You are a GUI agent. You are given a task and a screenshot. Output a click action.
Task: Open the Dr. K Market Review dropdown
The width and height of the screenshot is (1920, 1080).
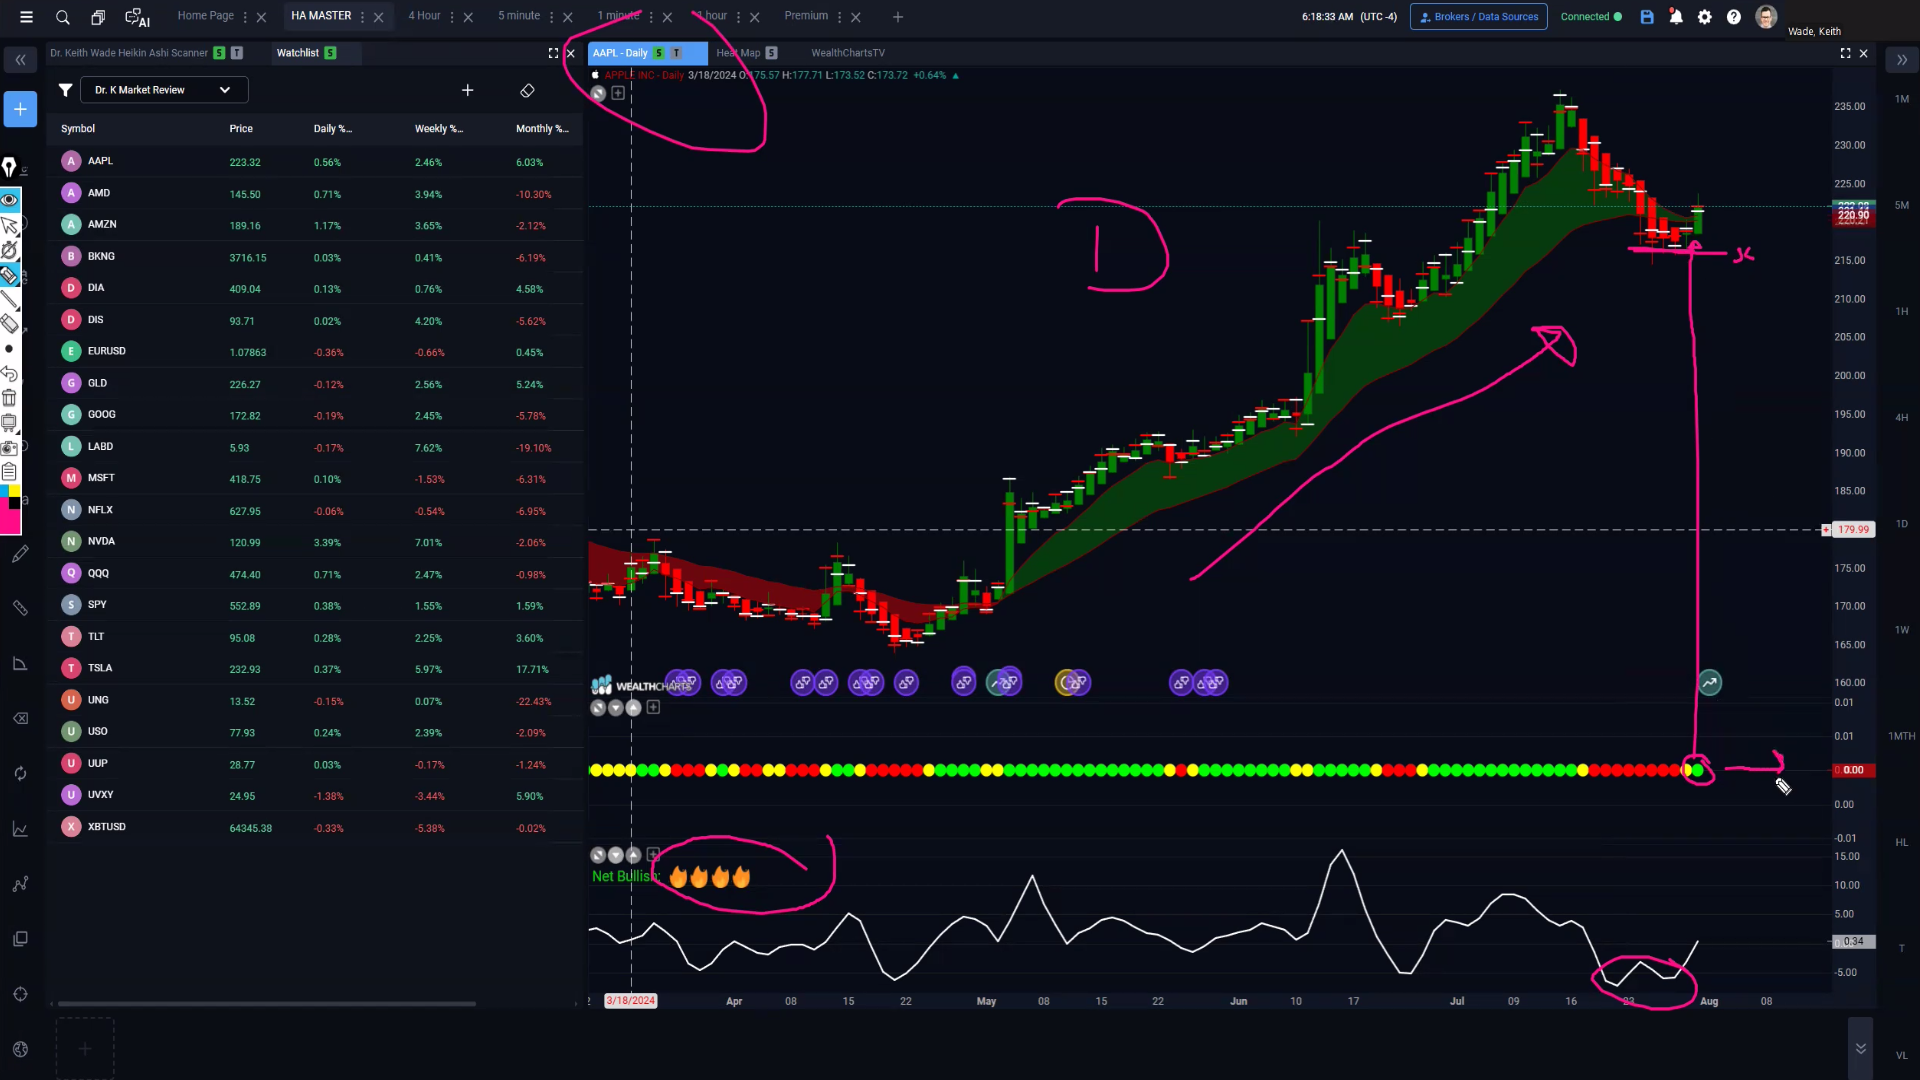pos(164,90)
